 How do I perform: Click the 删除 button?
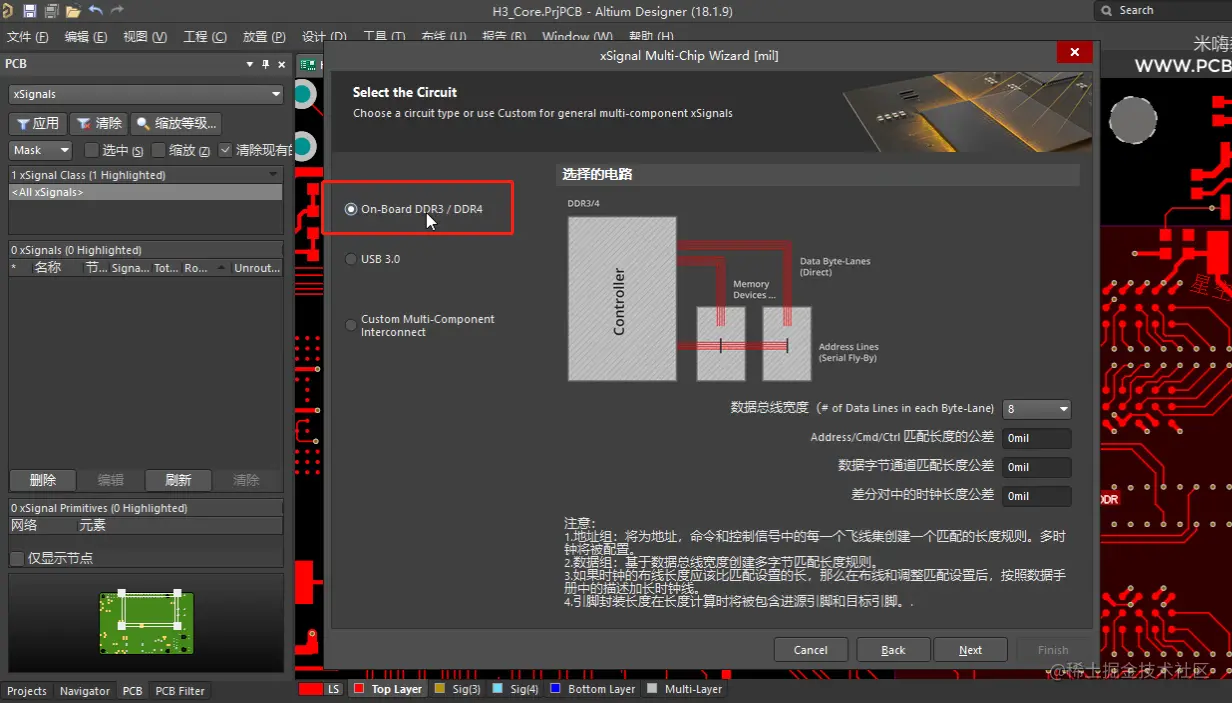43,480
